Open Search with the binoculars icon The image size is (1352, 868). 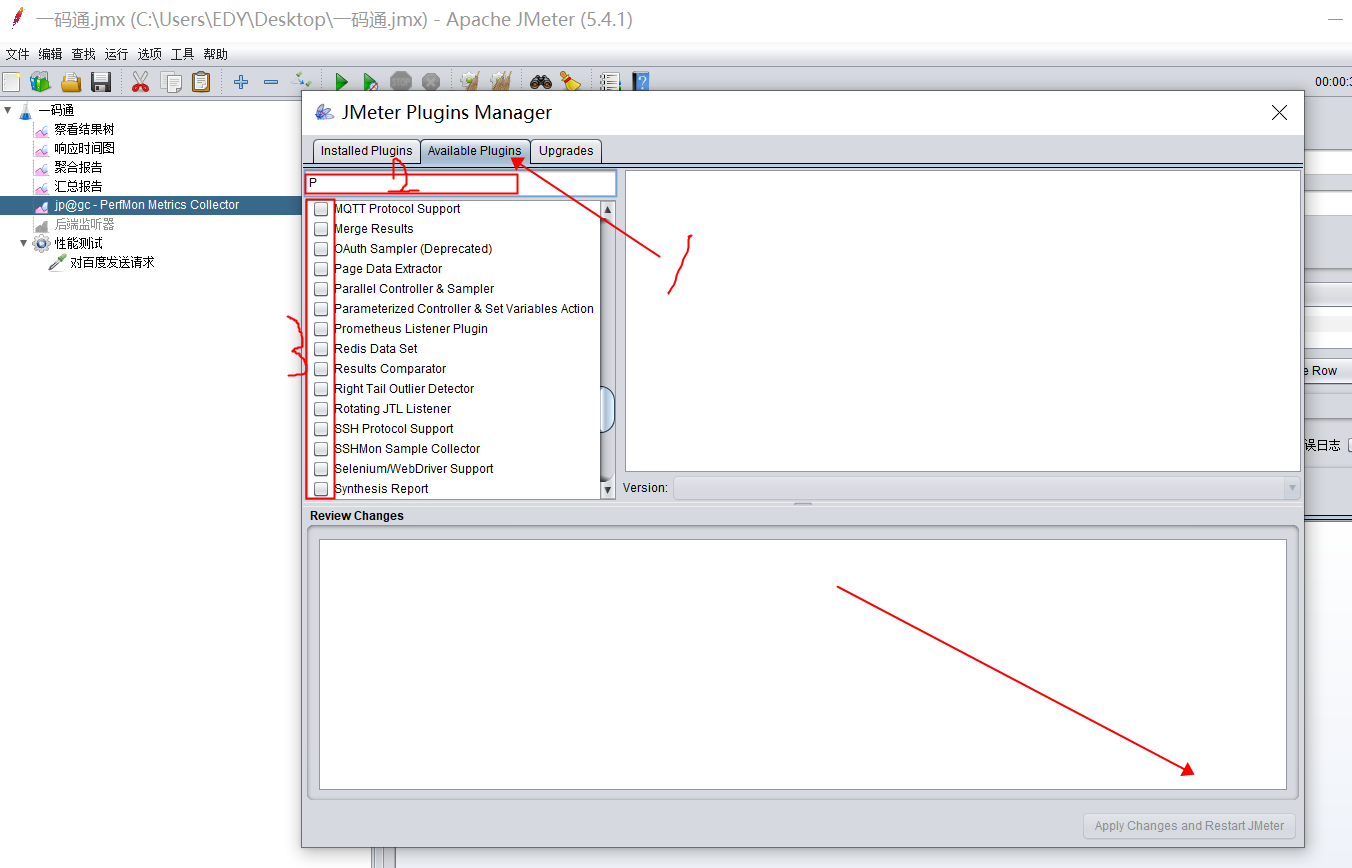click(x=541, y=82)
